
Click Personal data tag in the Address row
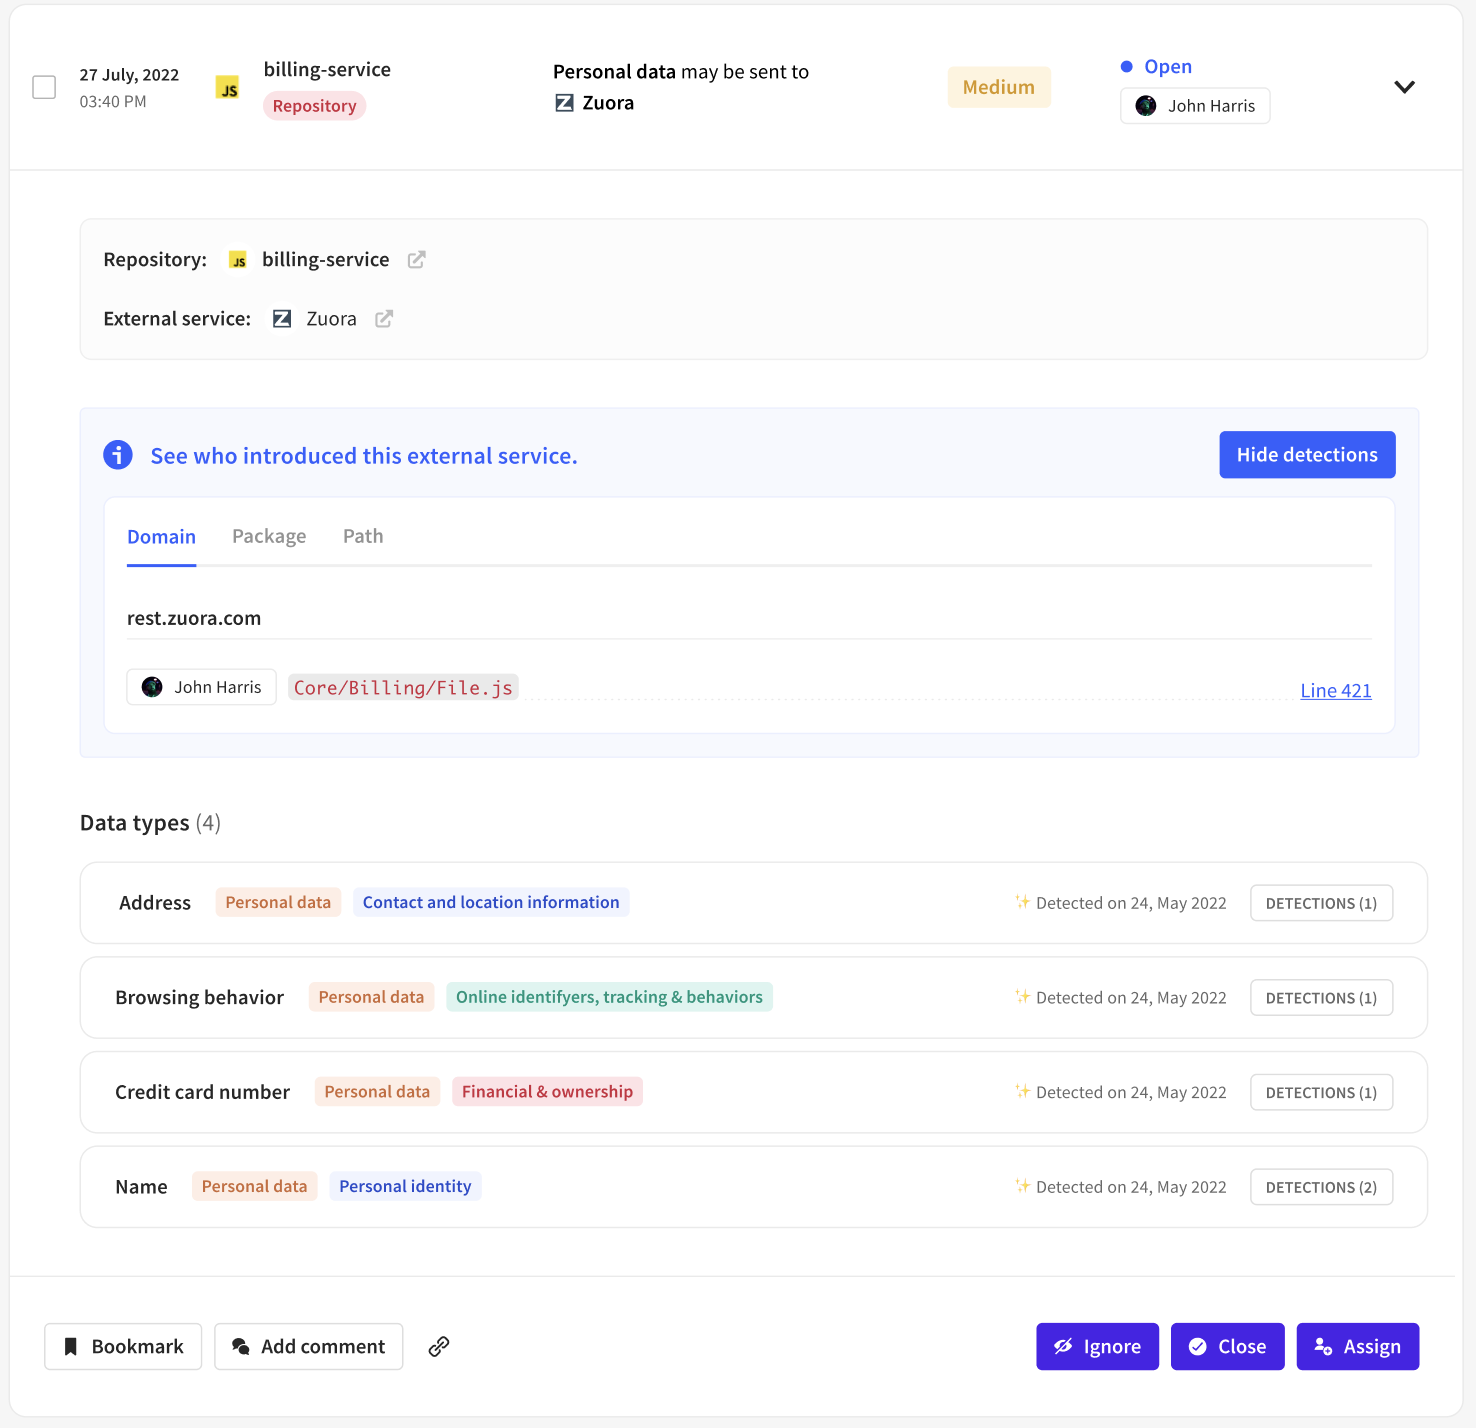pyautogui.click(x=278, y=902)
